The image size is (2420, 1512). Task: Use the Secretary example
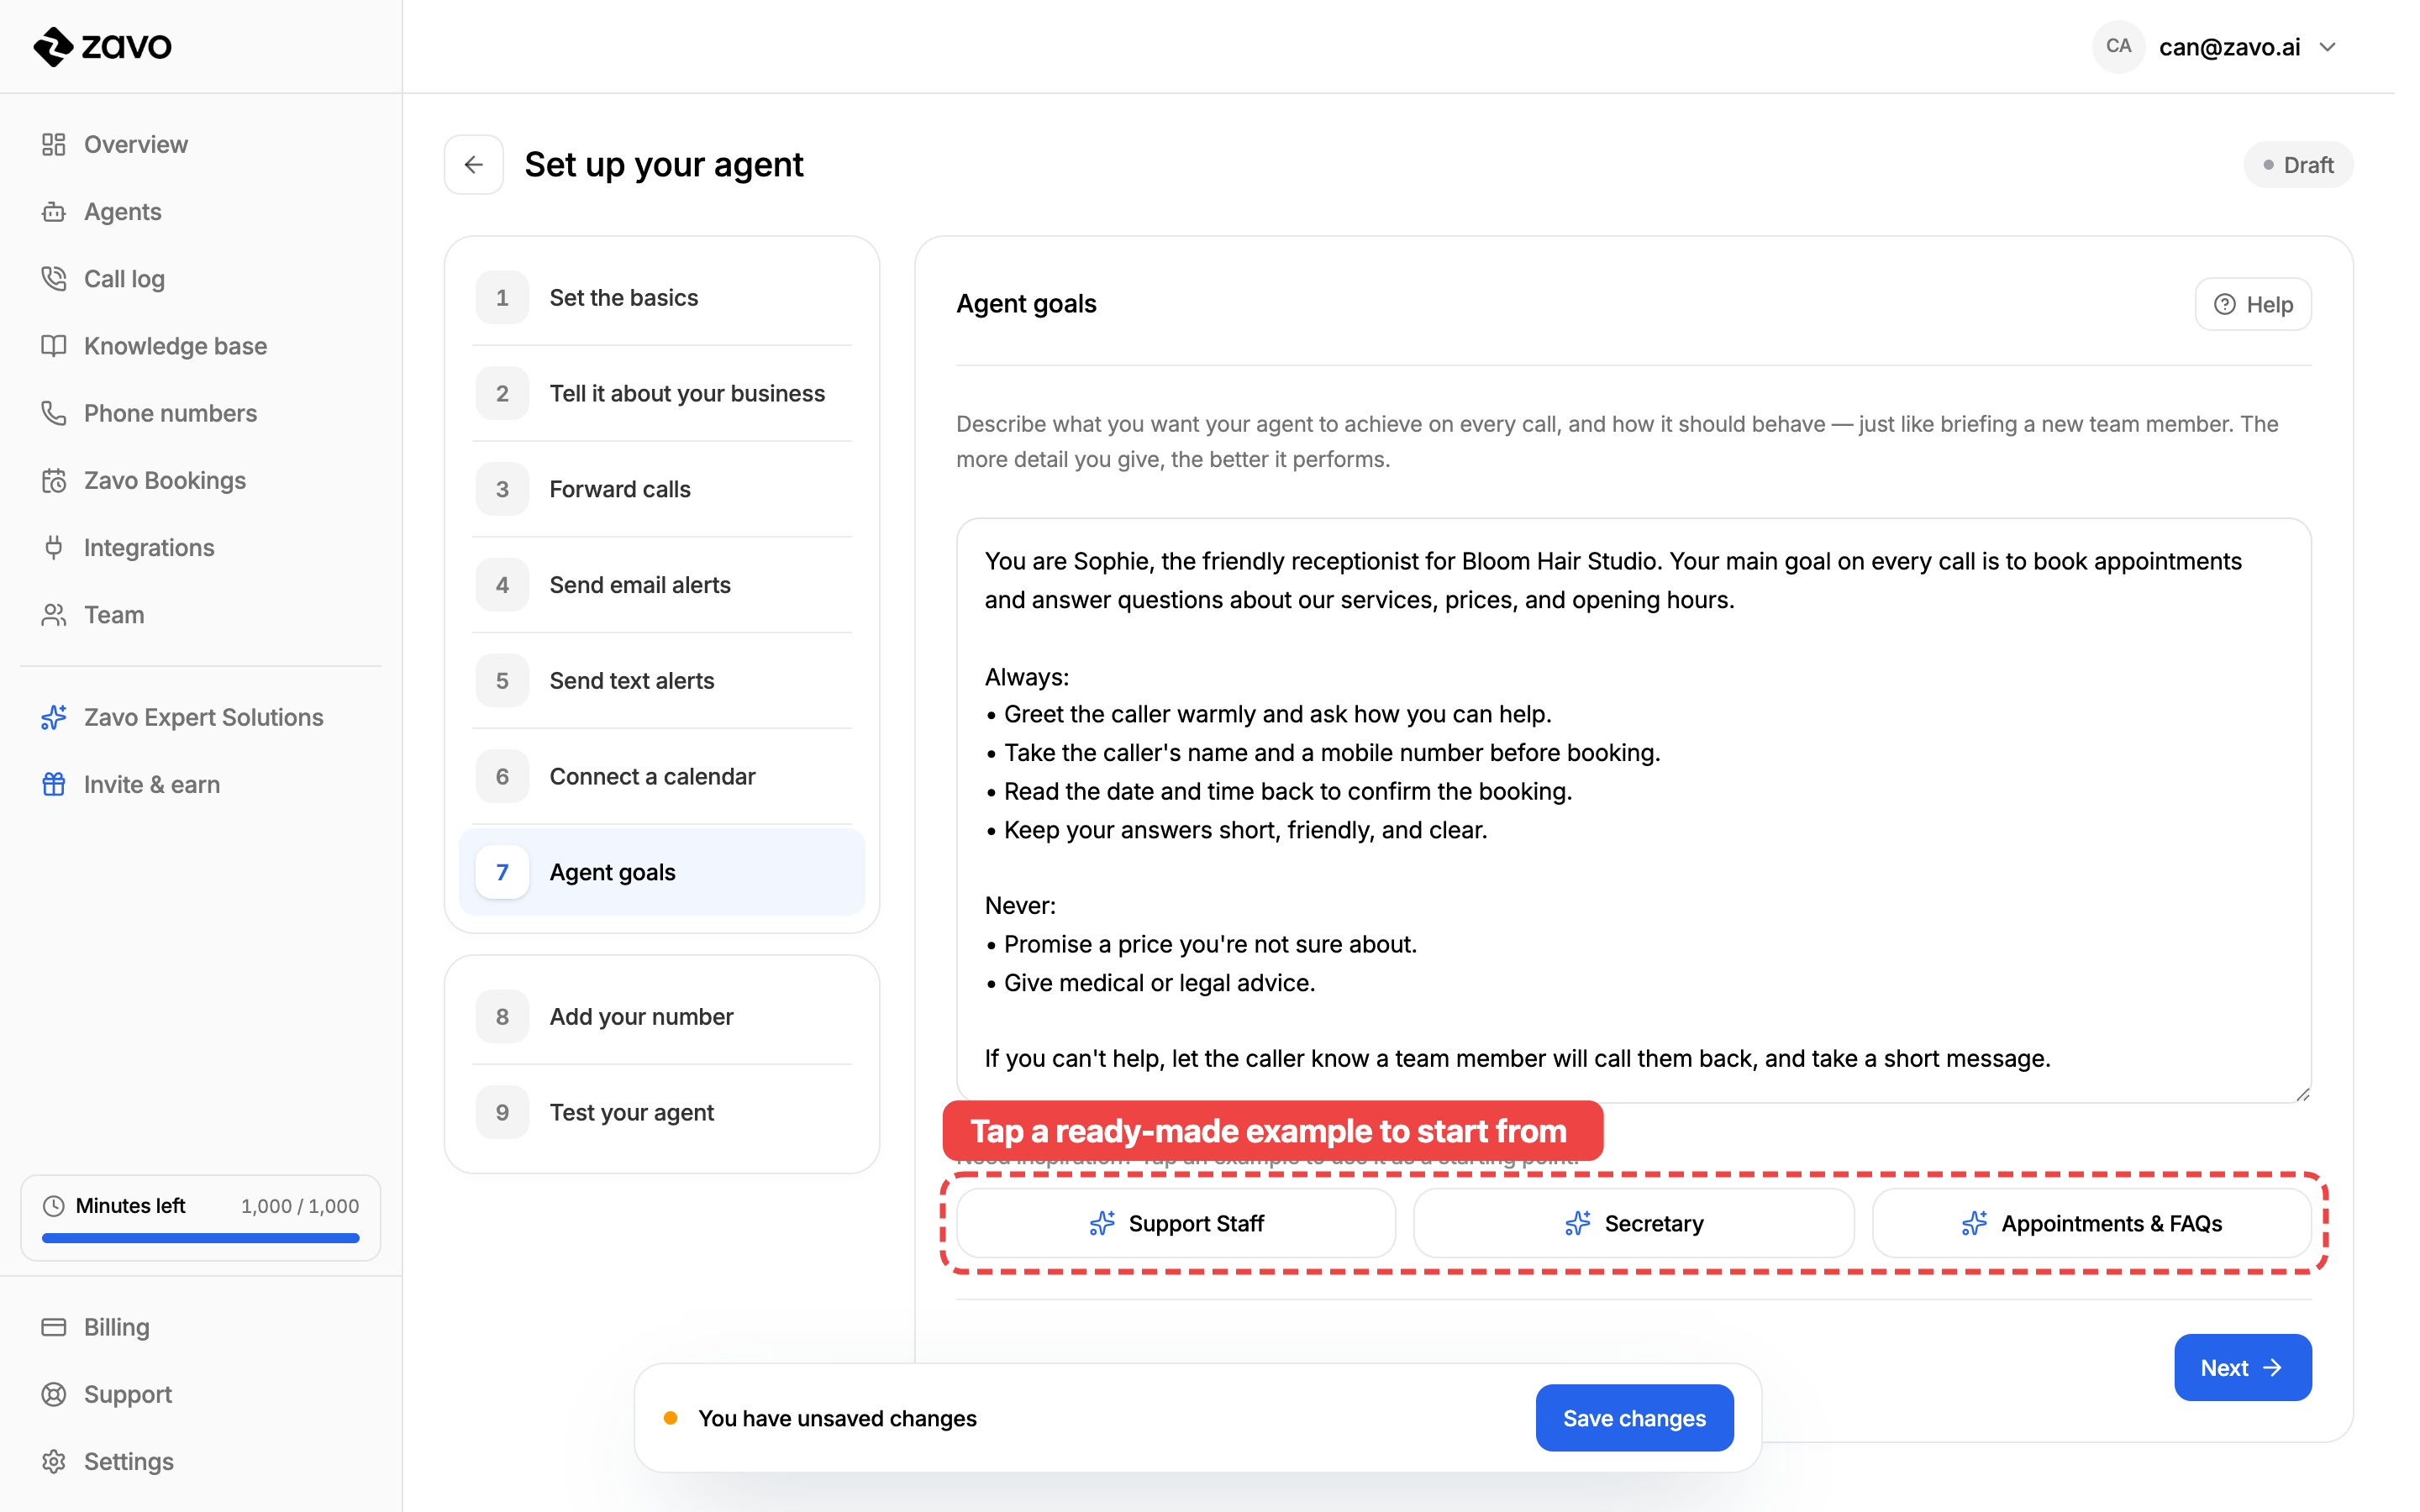pos(1634,1223)
